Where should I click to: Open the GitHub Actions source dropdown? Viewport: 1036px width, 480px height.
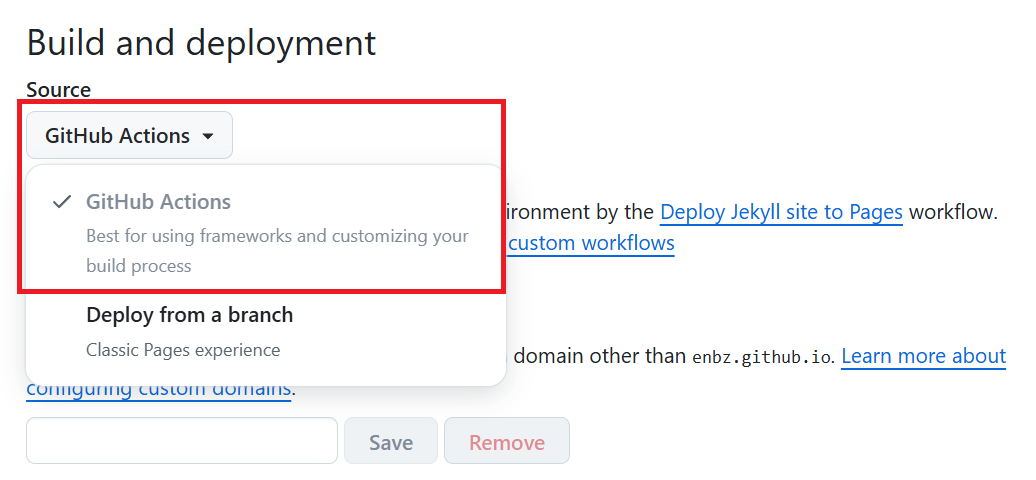(130, 136)
